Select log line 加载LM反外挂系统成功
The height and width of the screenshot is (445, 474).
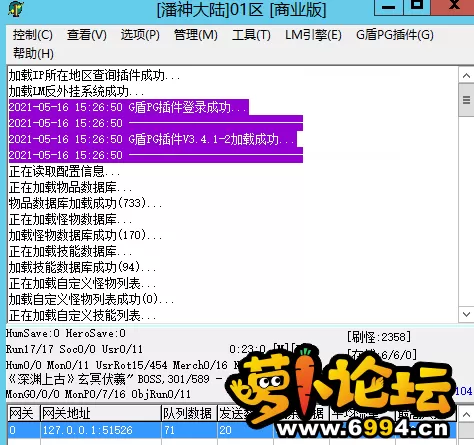[x=77, y=91]
